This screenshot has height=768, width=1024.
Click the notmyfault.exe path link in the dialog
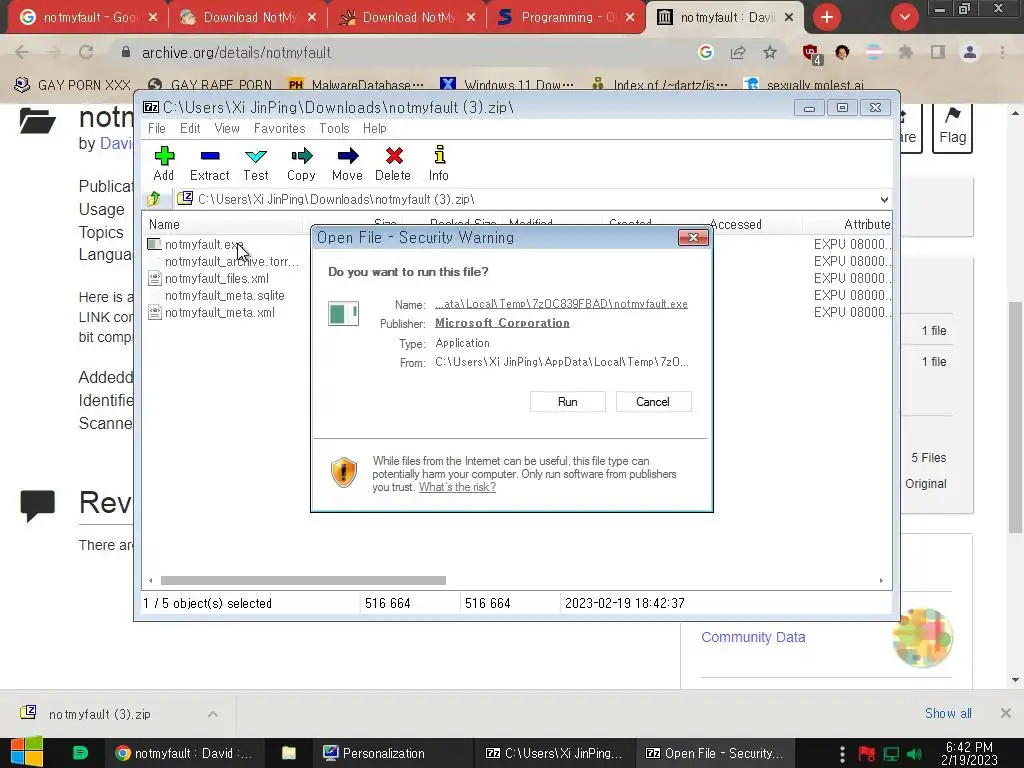[x=562, y=304]
